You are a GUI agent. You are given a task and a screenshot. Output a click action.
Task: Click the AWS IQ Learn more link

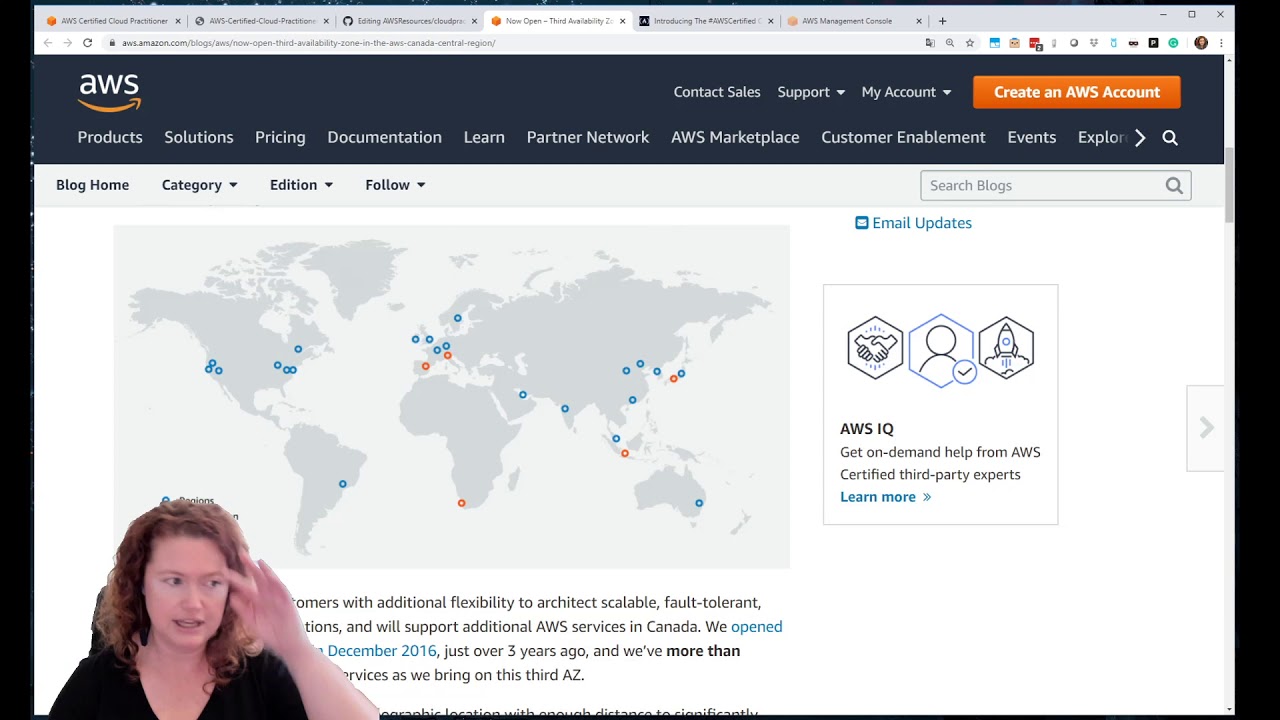(x=885, y=497)
